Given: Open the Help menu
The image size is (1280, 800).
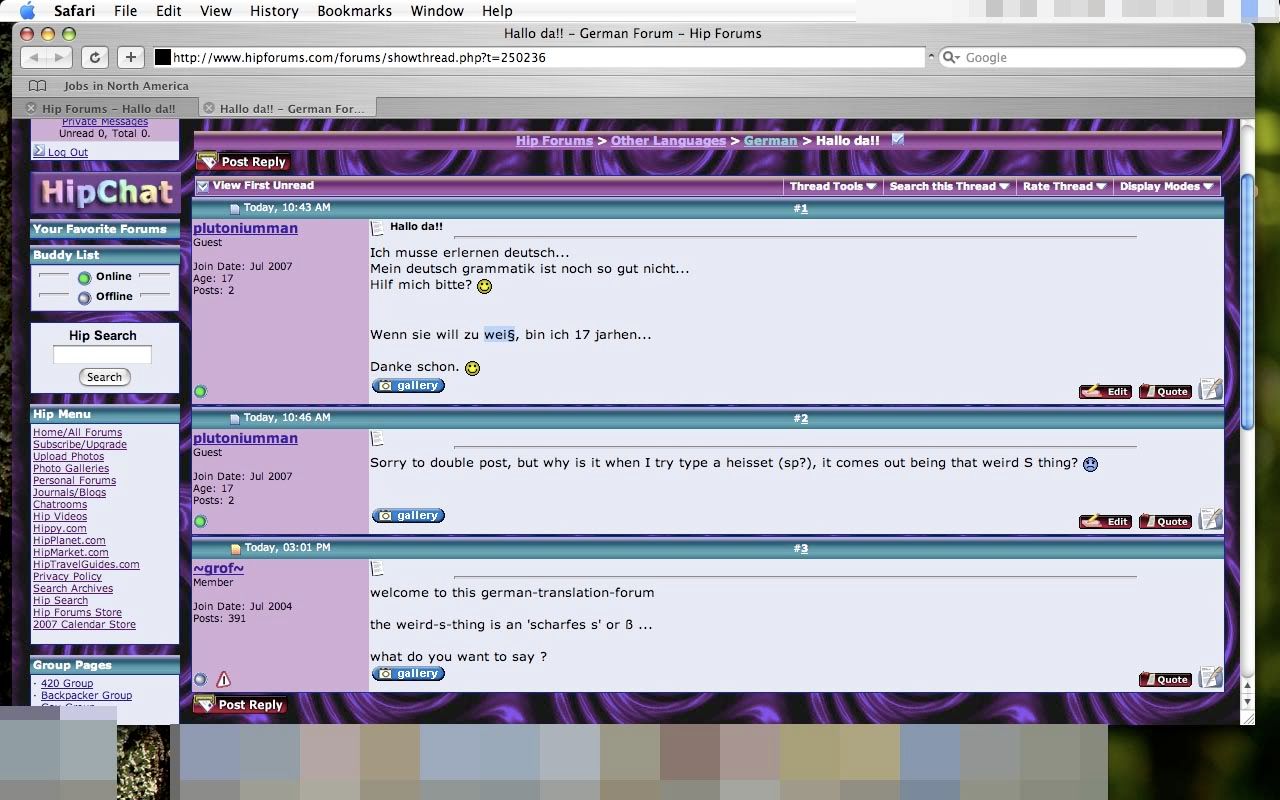Looking at the screenshot, I should (x=497, y=11).
